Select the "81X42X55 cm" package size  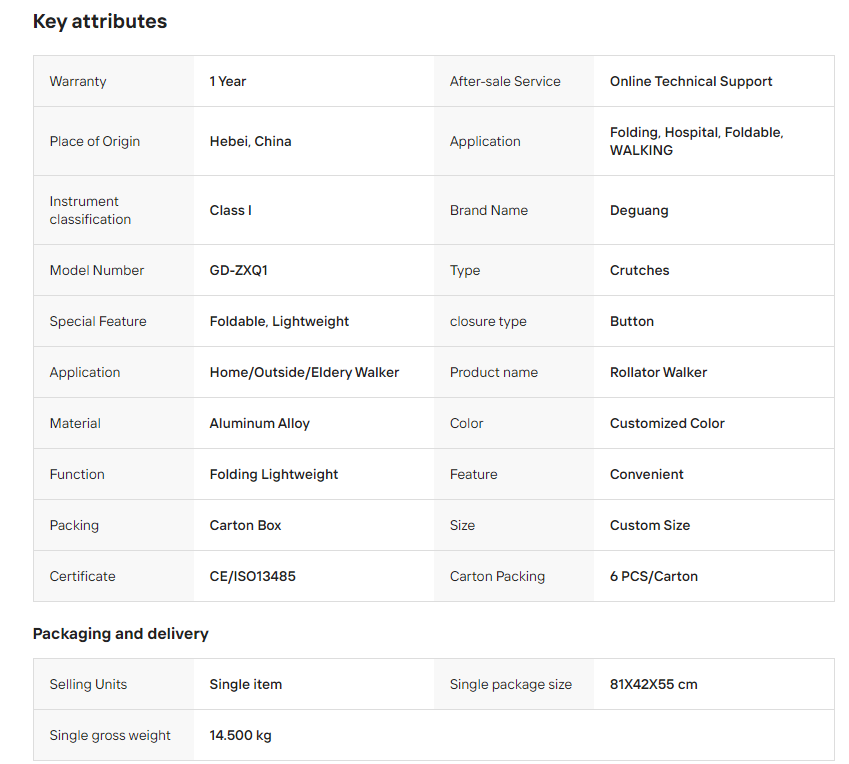654,684
